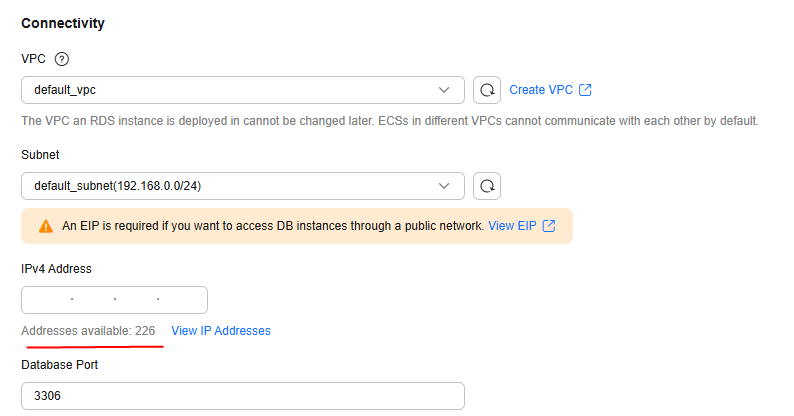The height and width of the screenshot is (416, 794).
Task: Expand the VPC dropdown arrow
Action: point(445,90)
